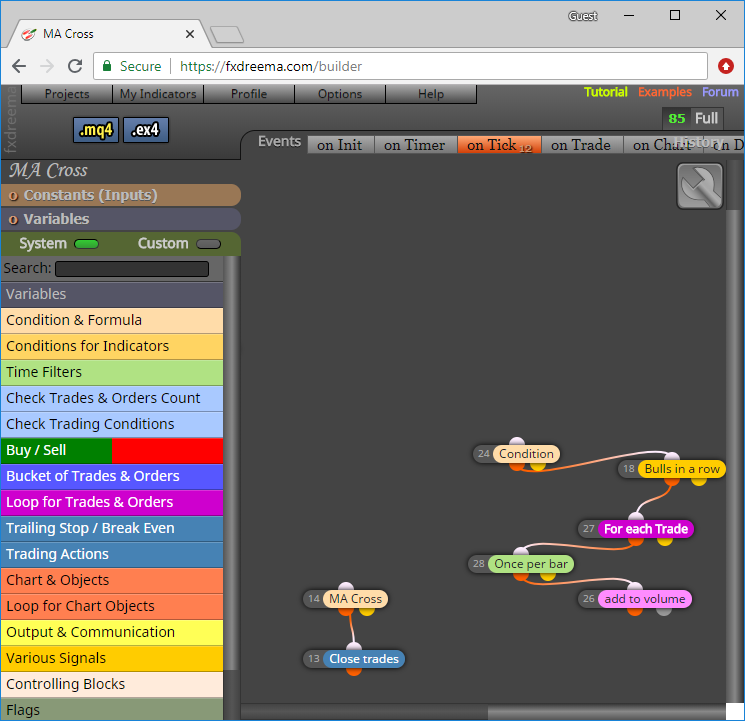745x721 pixels.
Task: Open the wrench settings tool icon
Action: click(x=699, y=186)
